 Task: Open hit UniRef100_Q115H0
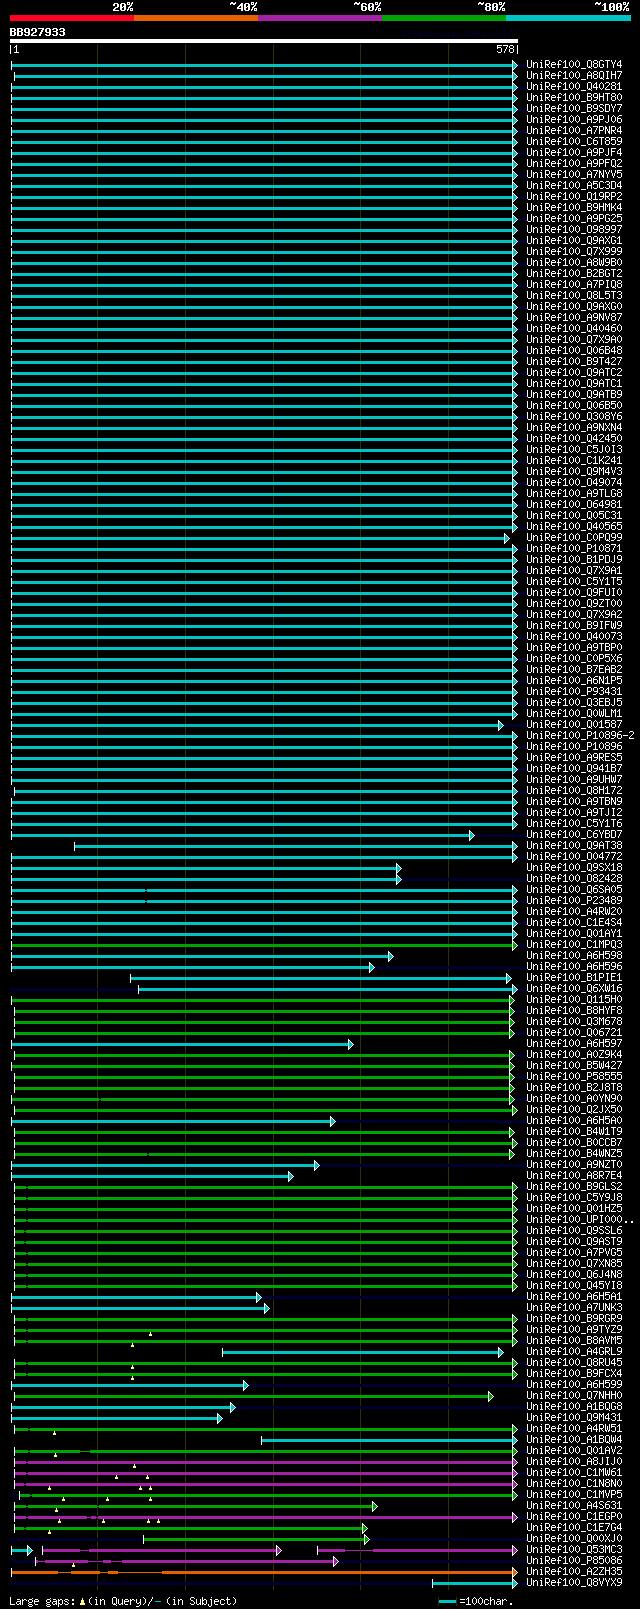tap(574, 1000)
